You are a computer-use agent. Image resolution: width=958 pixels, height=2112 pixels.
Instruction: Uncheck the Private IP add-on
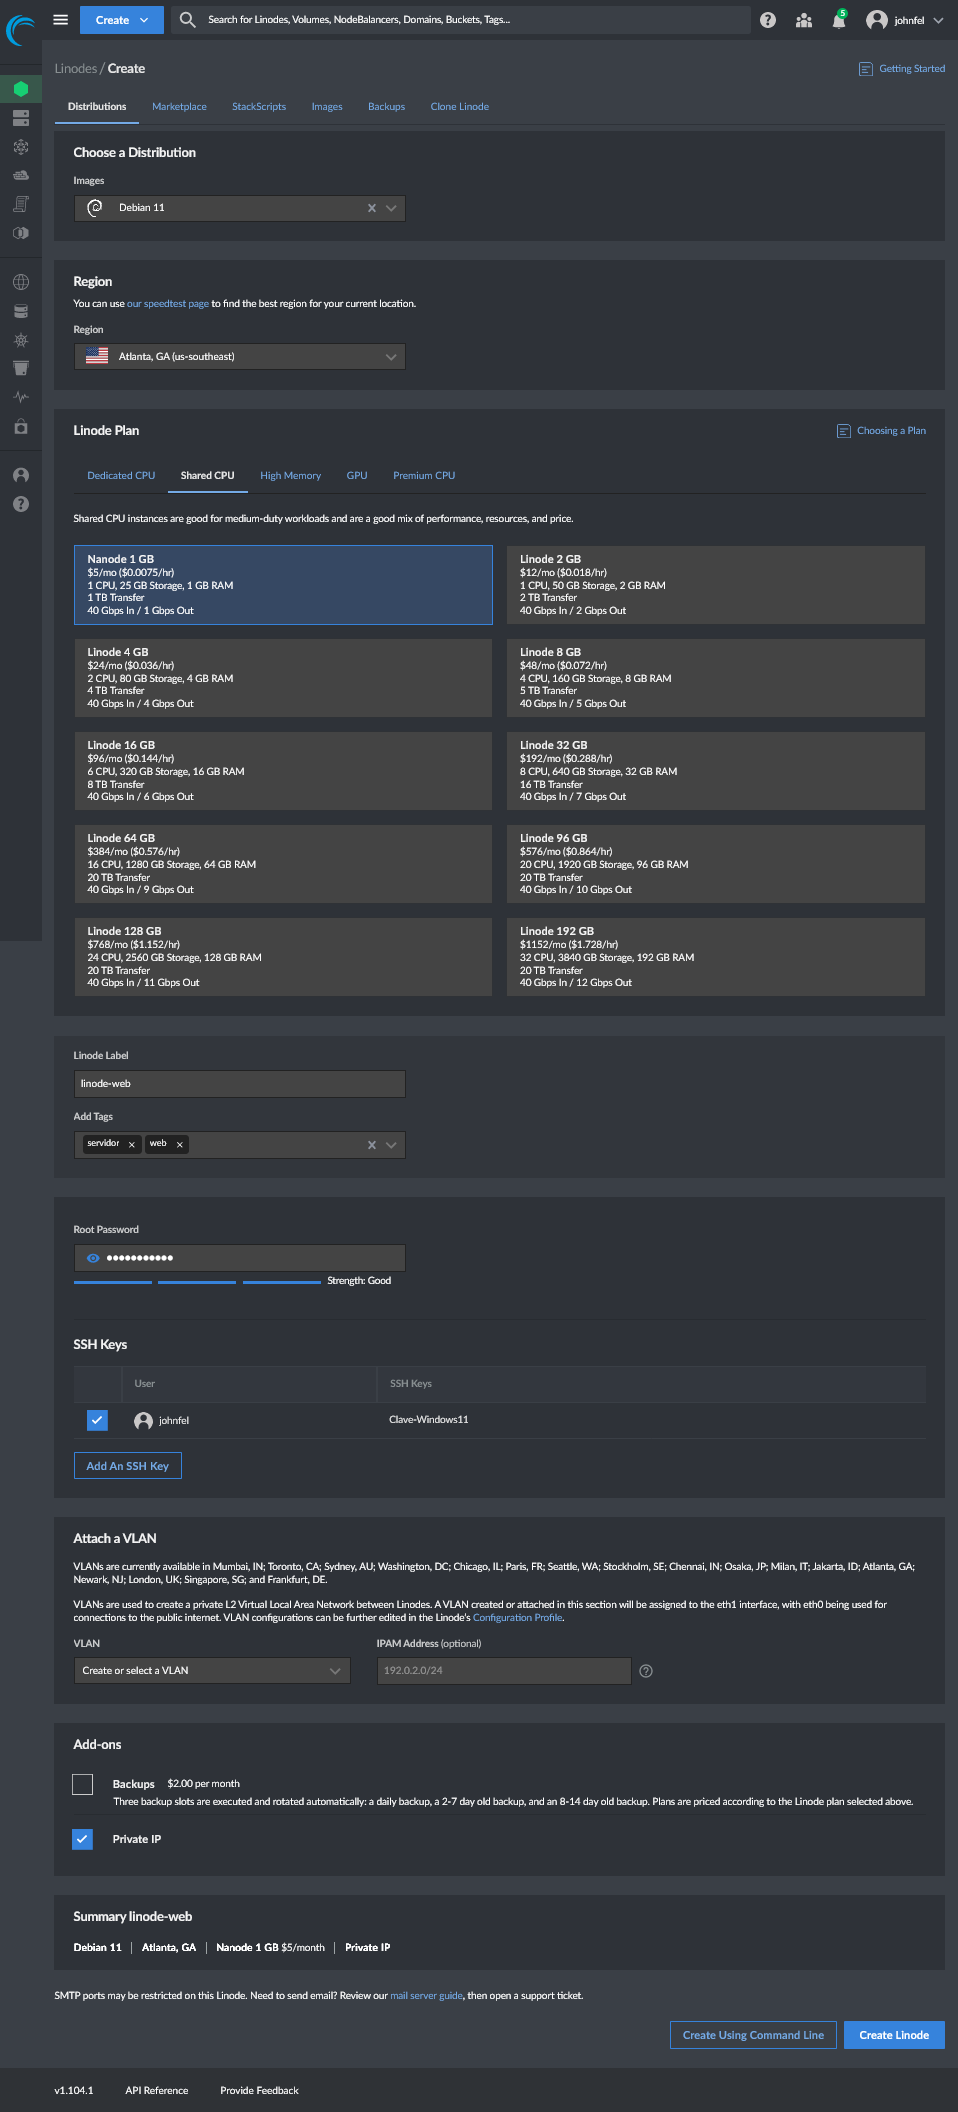click(83, 1839)
